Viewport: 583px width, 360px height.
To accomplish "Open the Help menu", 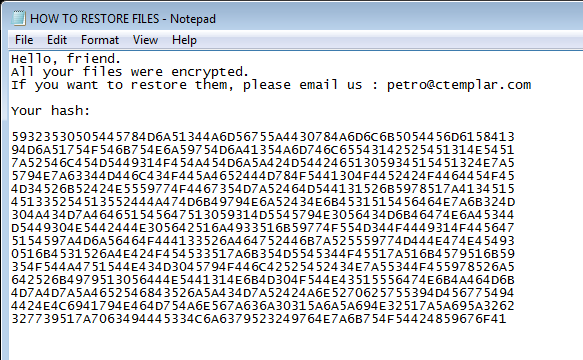I will tap(184, 40).
